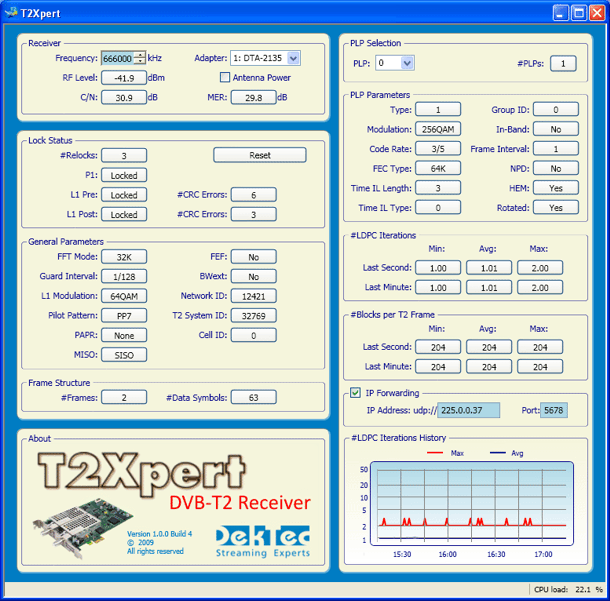Click the LDPC Iterations History chart
Screen dimensions: 610x601
click(472, 503)
